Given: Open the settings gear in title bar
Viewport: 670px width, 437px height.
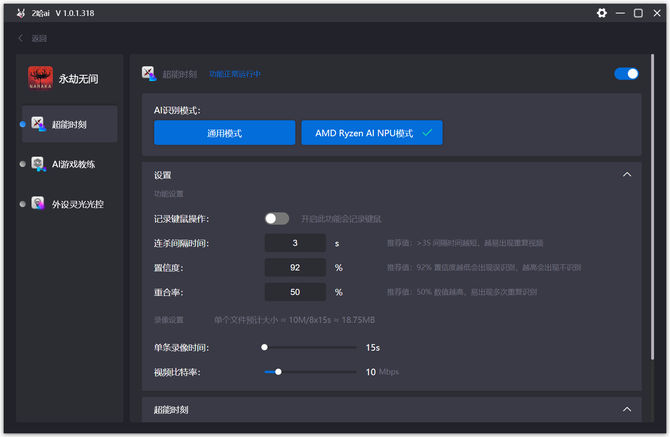Looking at the screenshot, I should coord(602,13).
